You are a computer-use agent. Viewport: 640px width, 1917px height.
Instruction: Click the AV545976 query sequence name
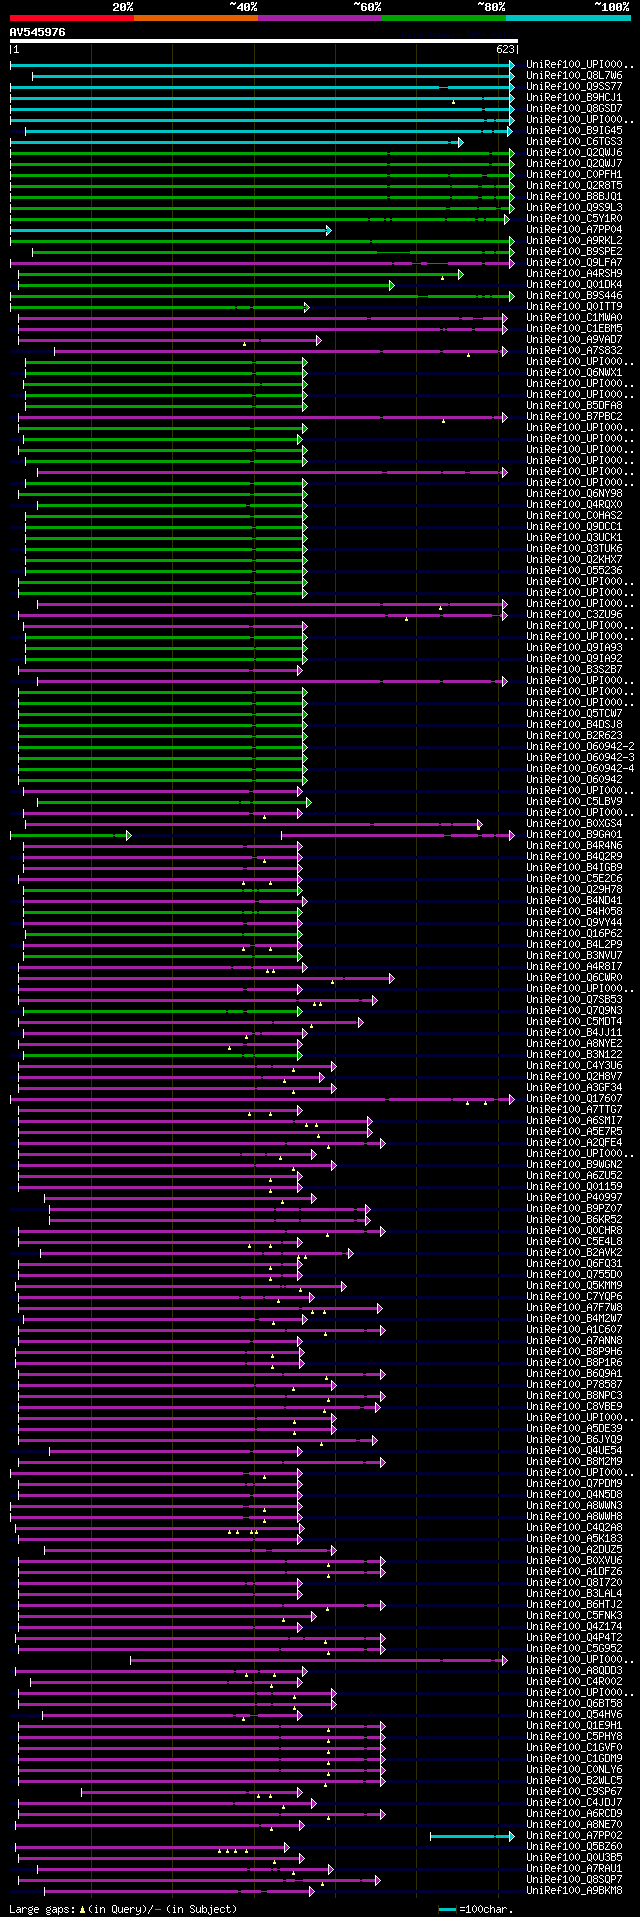(x=38, y=32)
